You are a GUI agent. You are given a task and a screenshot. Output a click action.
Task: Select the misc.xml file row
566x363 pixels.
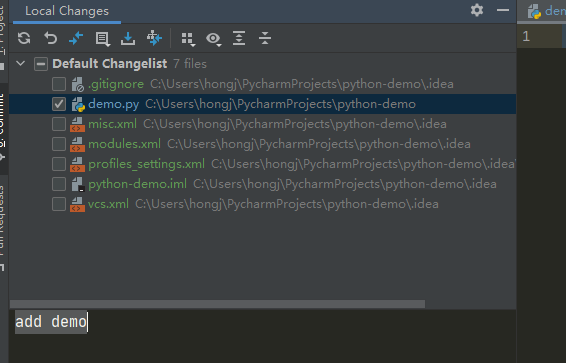pos(262,124)
